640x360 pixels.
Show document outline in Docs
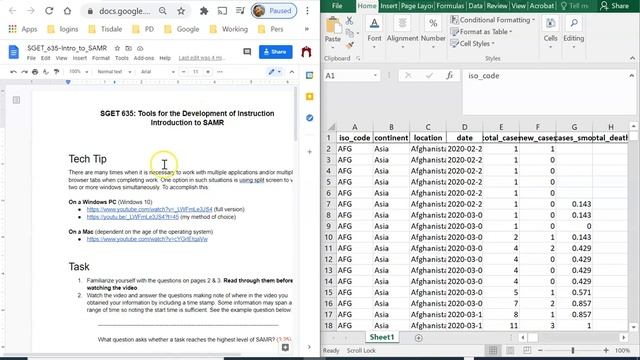[x=16, y=100]
